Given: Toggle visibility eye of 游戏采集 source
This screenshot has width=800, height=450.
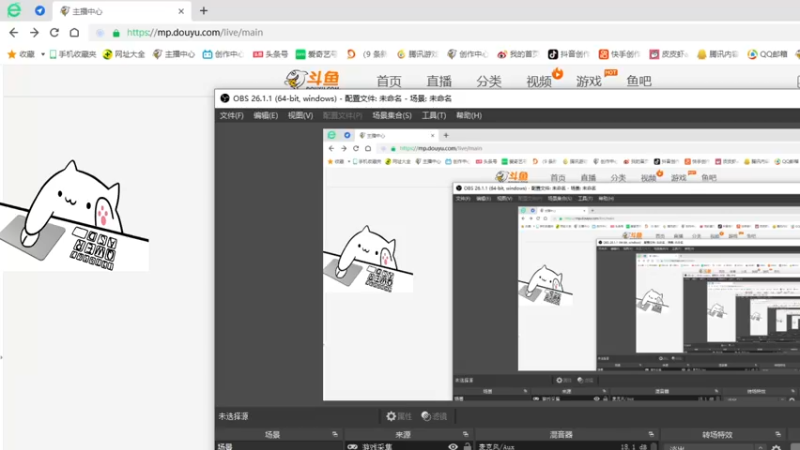Looking at the screenshot, I should tap(453, 446).
